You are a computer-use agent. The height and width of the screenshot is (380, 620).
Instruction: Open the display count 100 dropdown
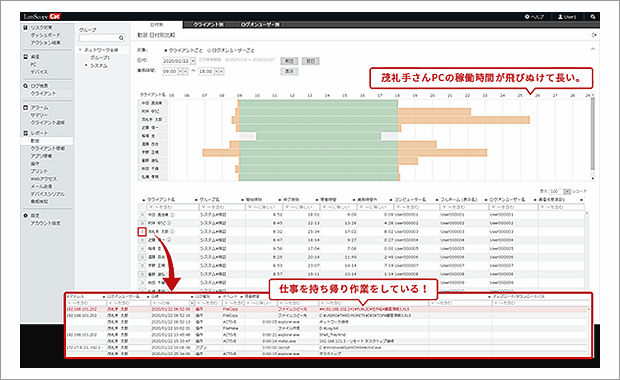[567, 191]
